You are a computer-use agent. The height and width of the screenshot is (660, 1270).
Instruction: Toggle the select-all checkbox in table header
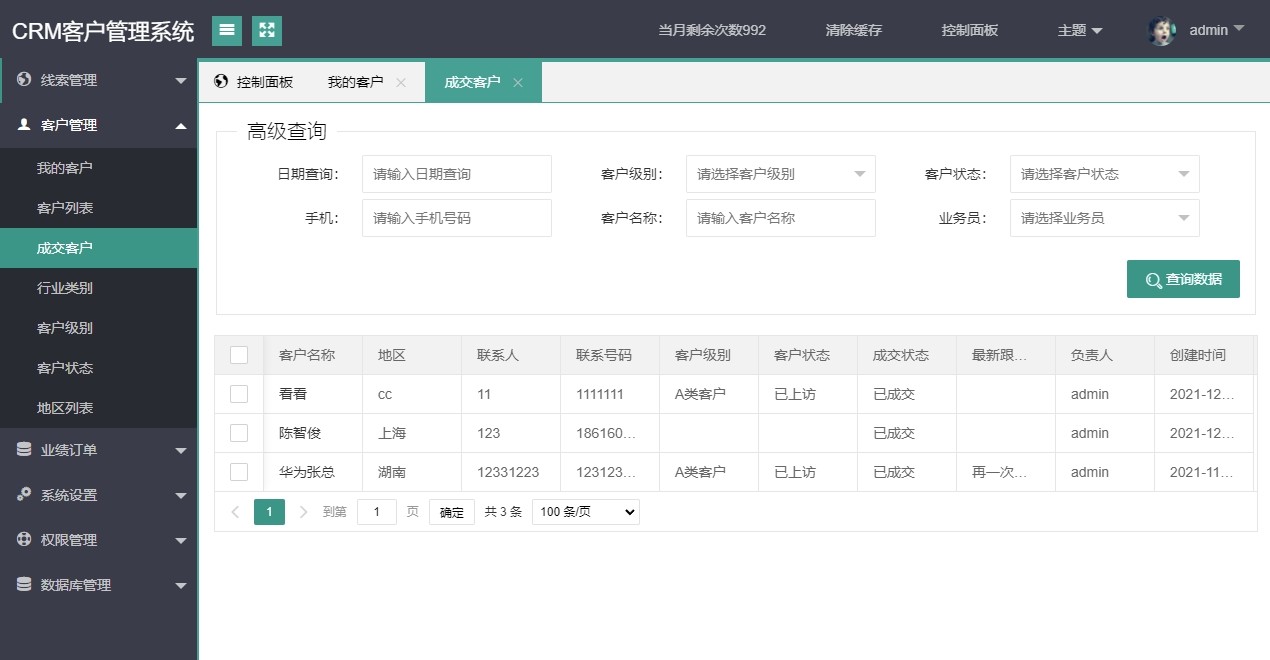pos(239,355)
